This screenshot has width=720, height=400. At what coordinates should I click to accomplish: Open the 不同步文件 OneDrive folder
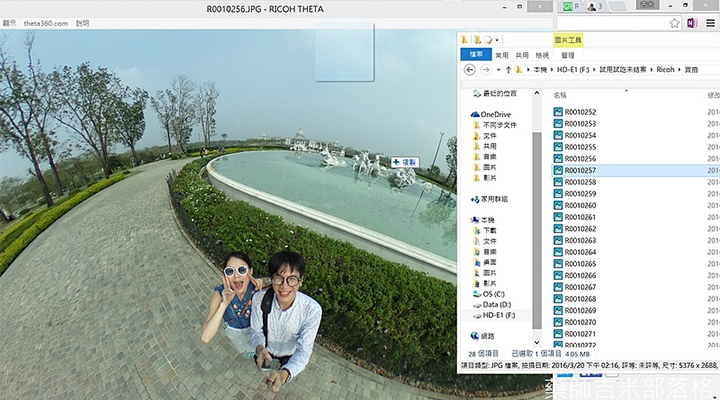tap(500, 125)
